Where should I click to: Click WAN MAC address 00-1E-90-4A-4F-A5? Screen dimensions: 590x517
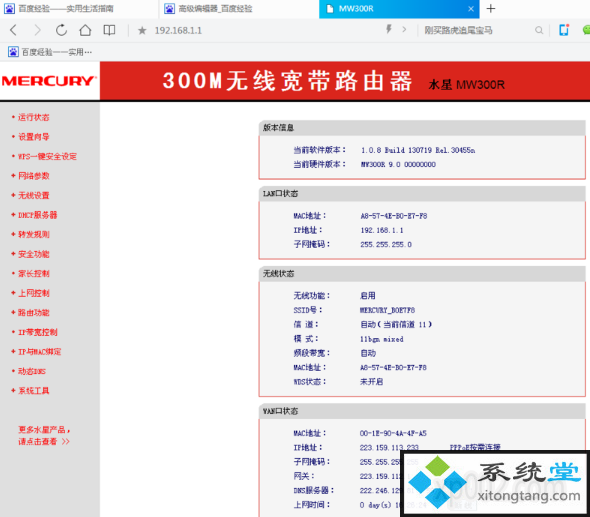coord(393,433)
